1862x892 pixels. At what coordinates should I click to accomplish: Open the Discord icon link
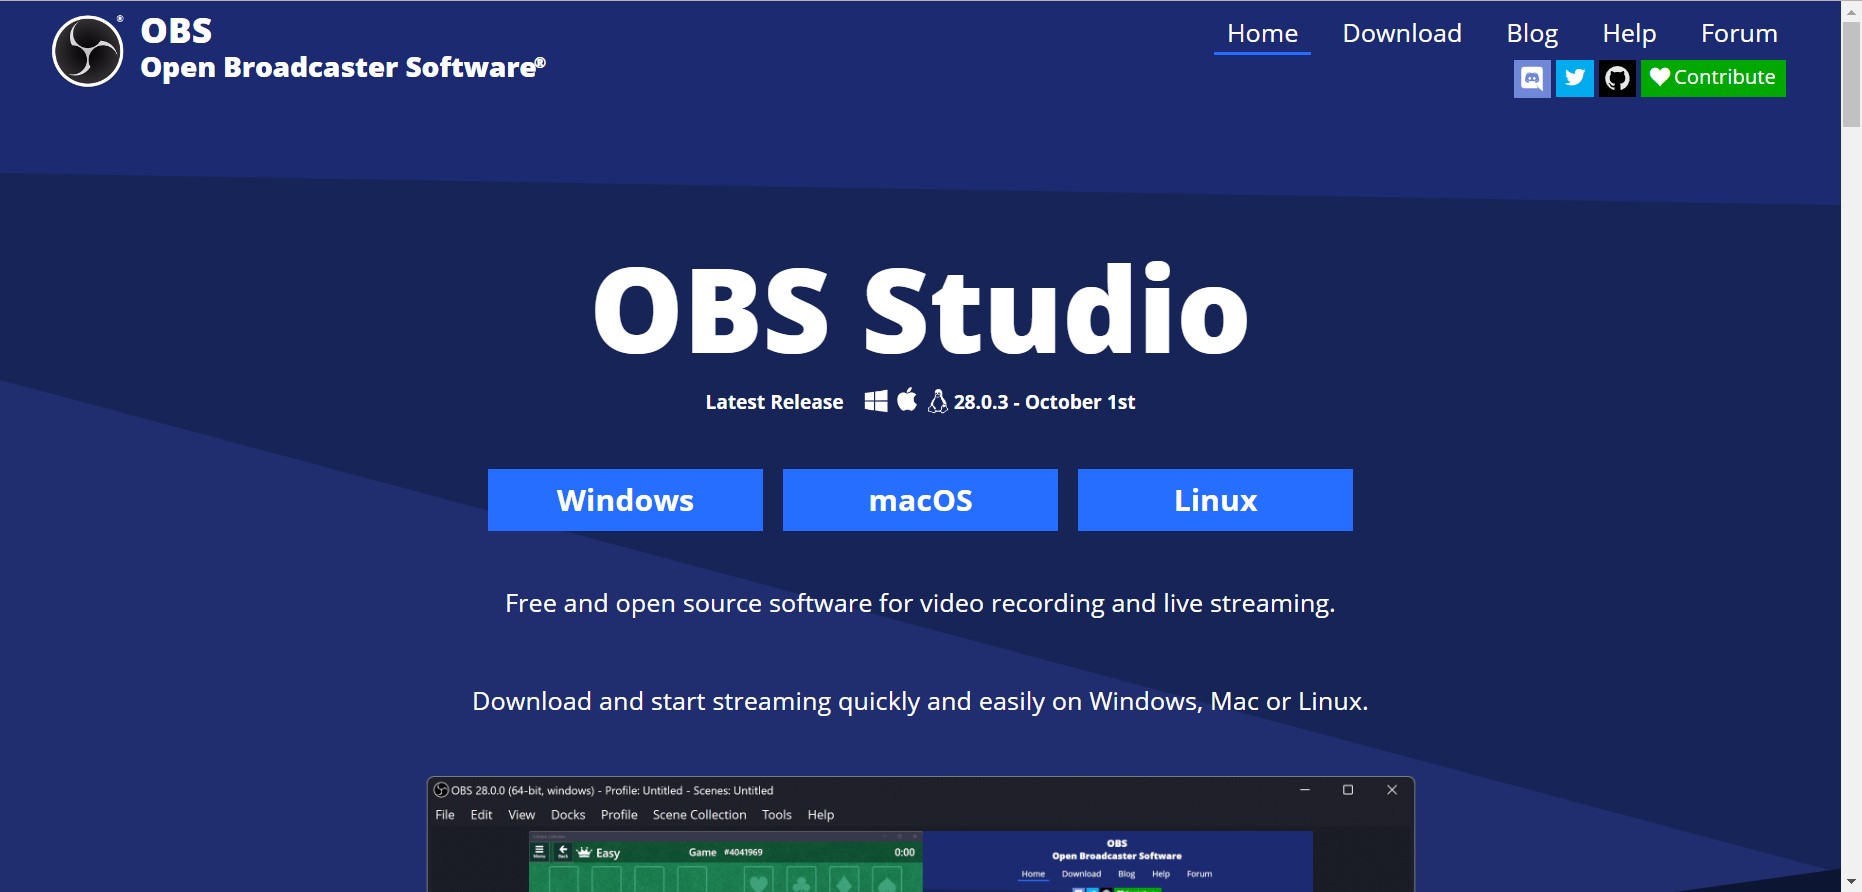pyautogui.click(x=1532, y=78)
